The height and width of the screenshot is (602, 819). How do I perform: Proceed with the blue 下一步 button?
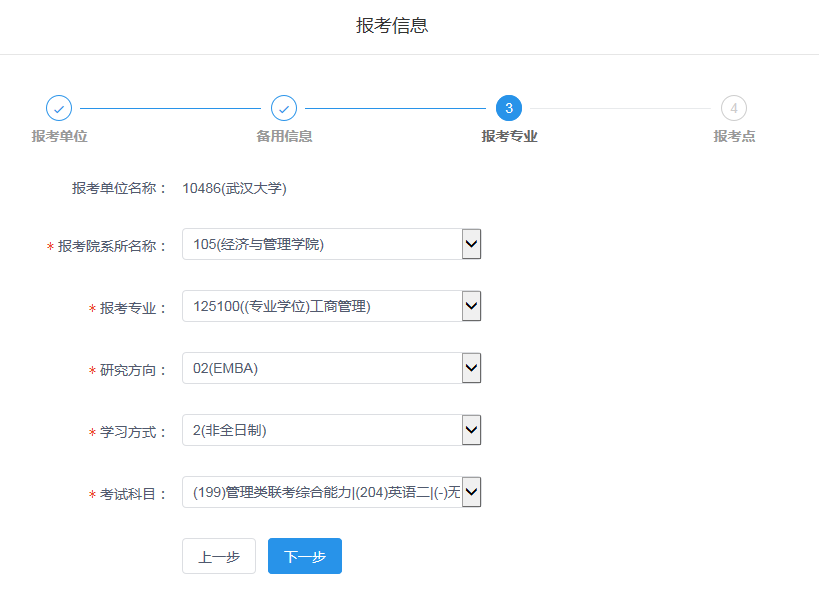[305, 556]
